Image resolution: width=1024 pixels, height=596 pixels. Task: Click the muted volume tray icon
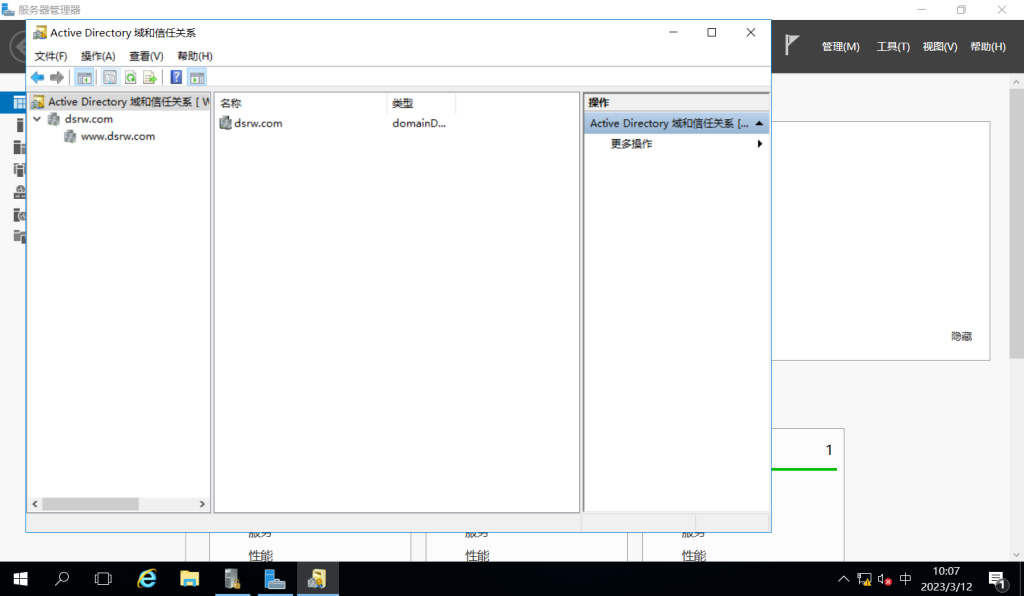[x=885, y=579]
